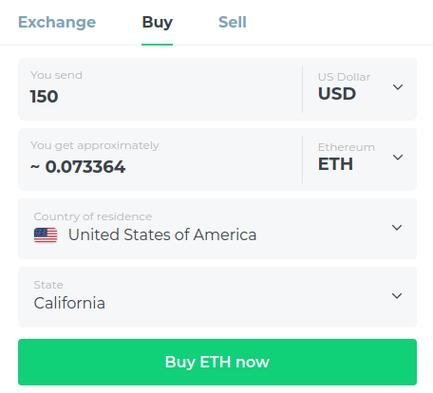The width and height of the screenshot is (433, 393).
Task: Expand the State dropdown chevron
Action: (397, 296)
